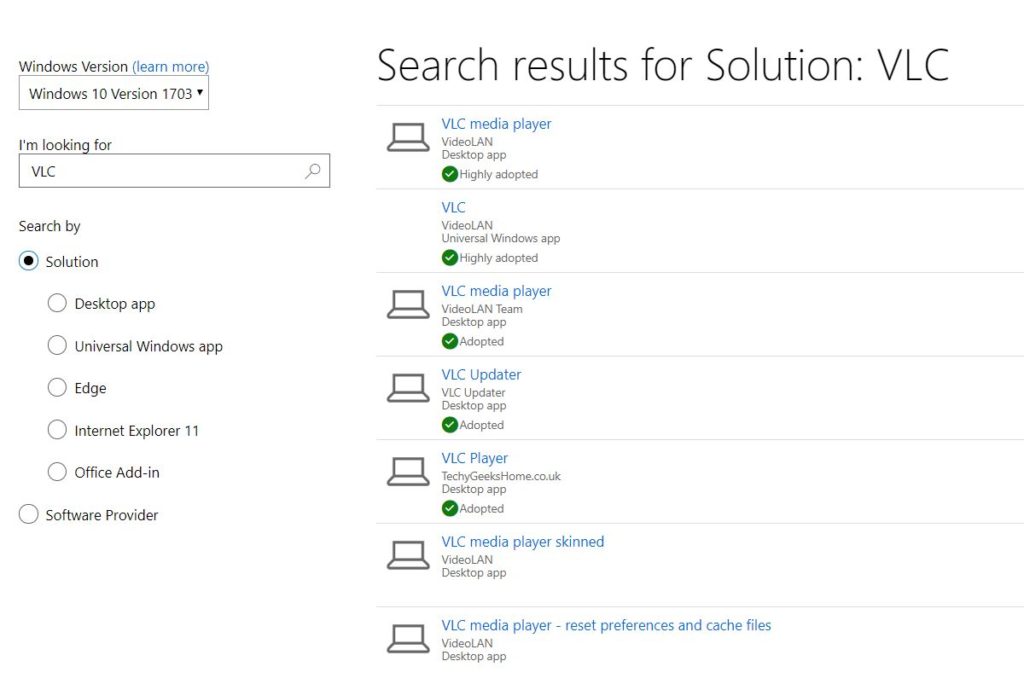This screenshot has width=1024, height=690.
Task: Click the laptop icon beside the reset preferences result
Action: 408,638
